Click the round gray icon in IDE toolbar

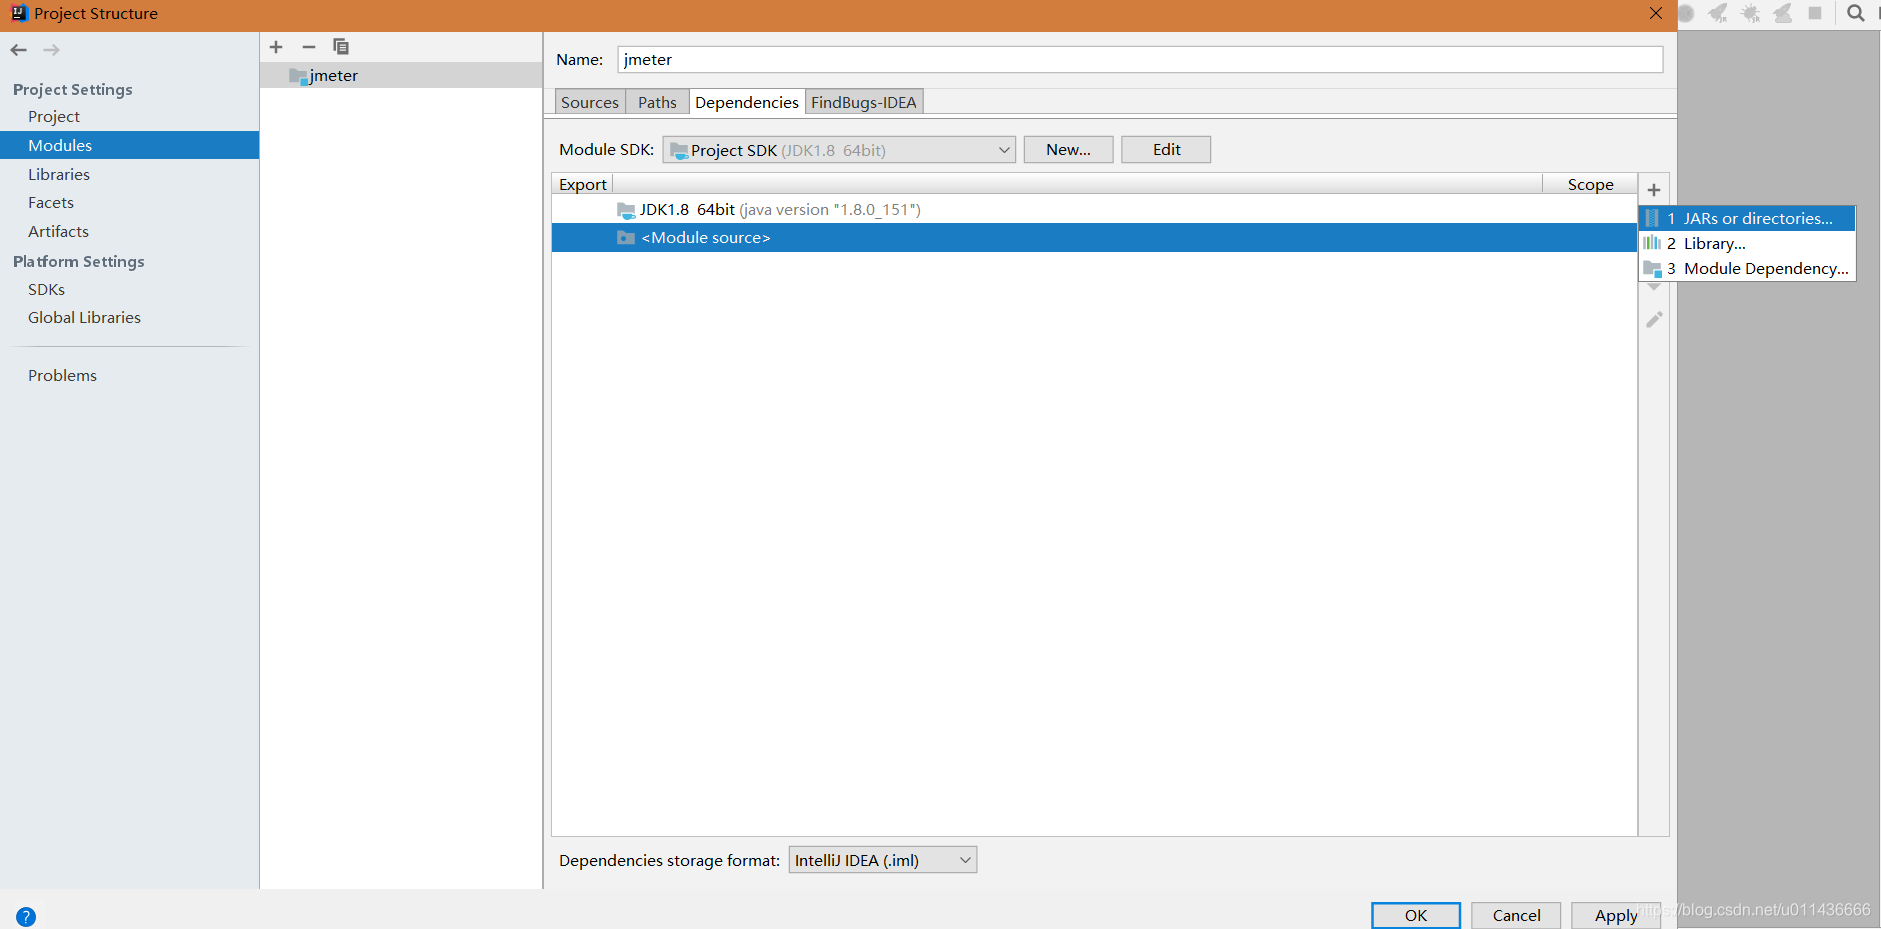click(1686, 13)
